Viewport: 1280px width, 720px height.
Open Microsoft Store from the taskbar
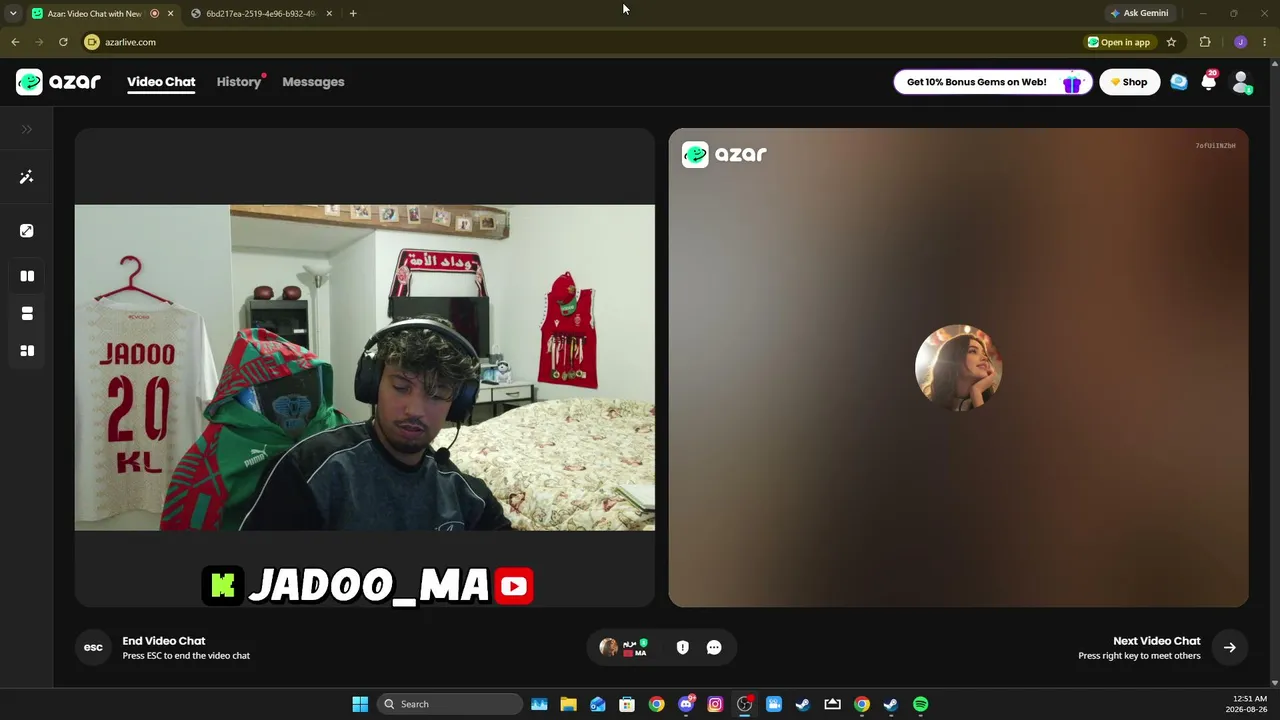coord(627,704)
